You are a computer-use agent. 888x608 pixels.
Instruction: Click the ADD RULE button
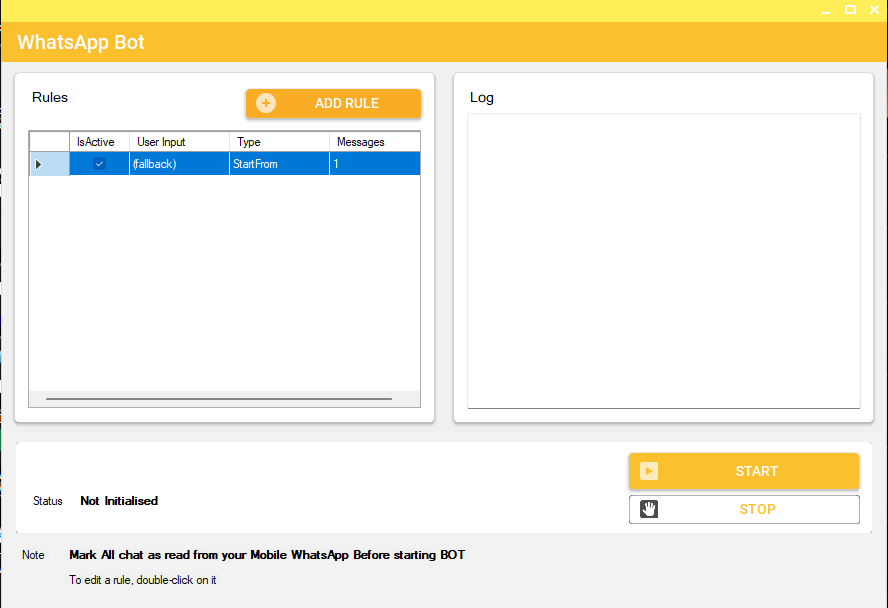coord(334,104)
